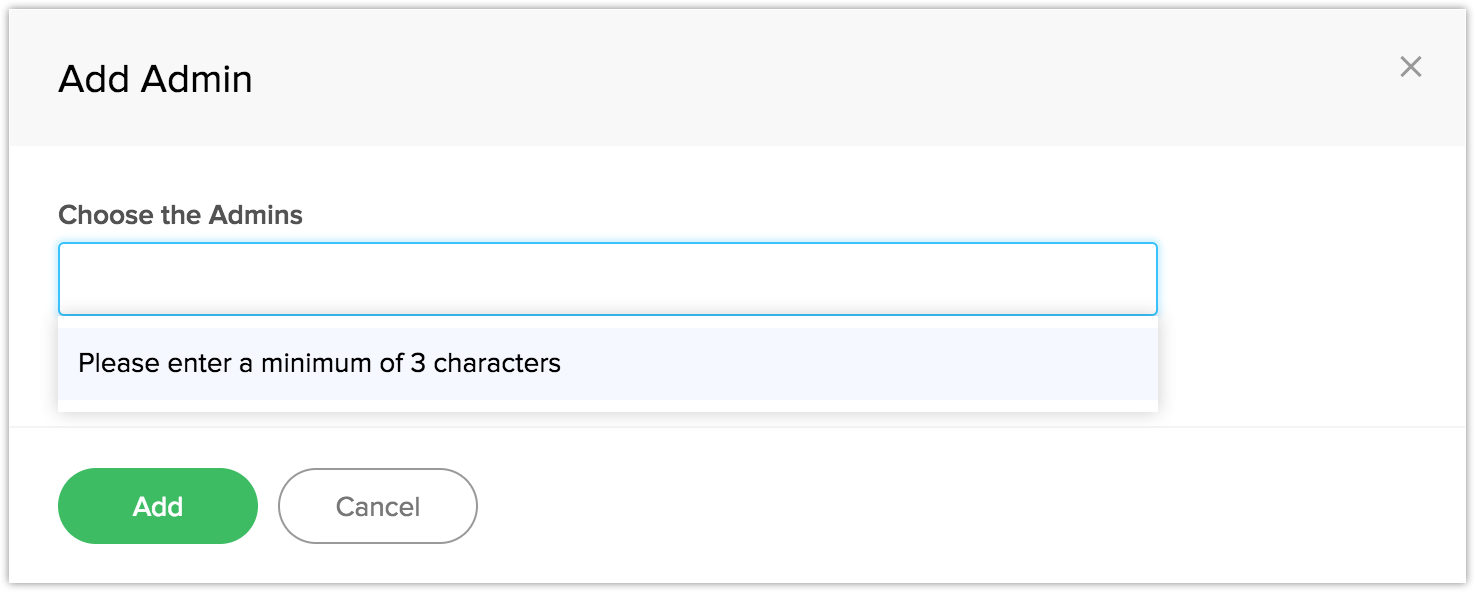Cancel adding an admin

377,506
